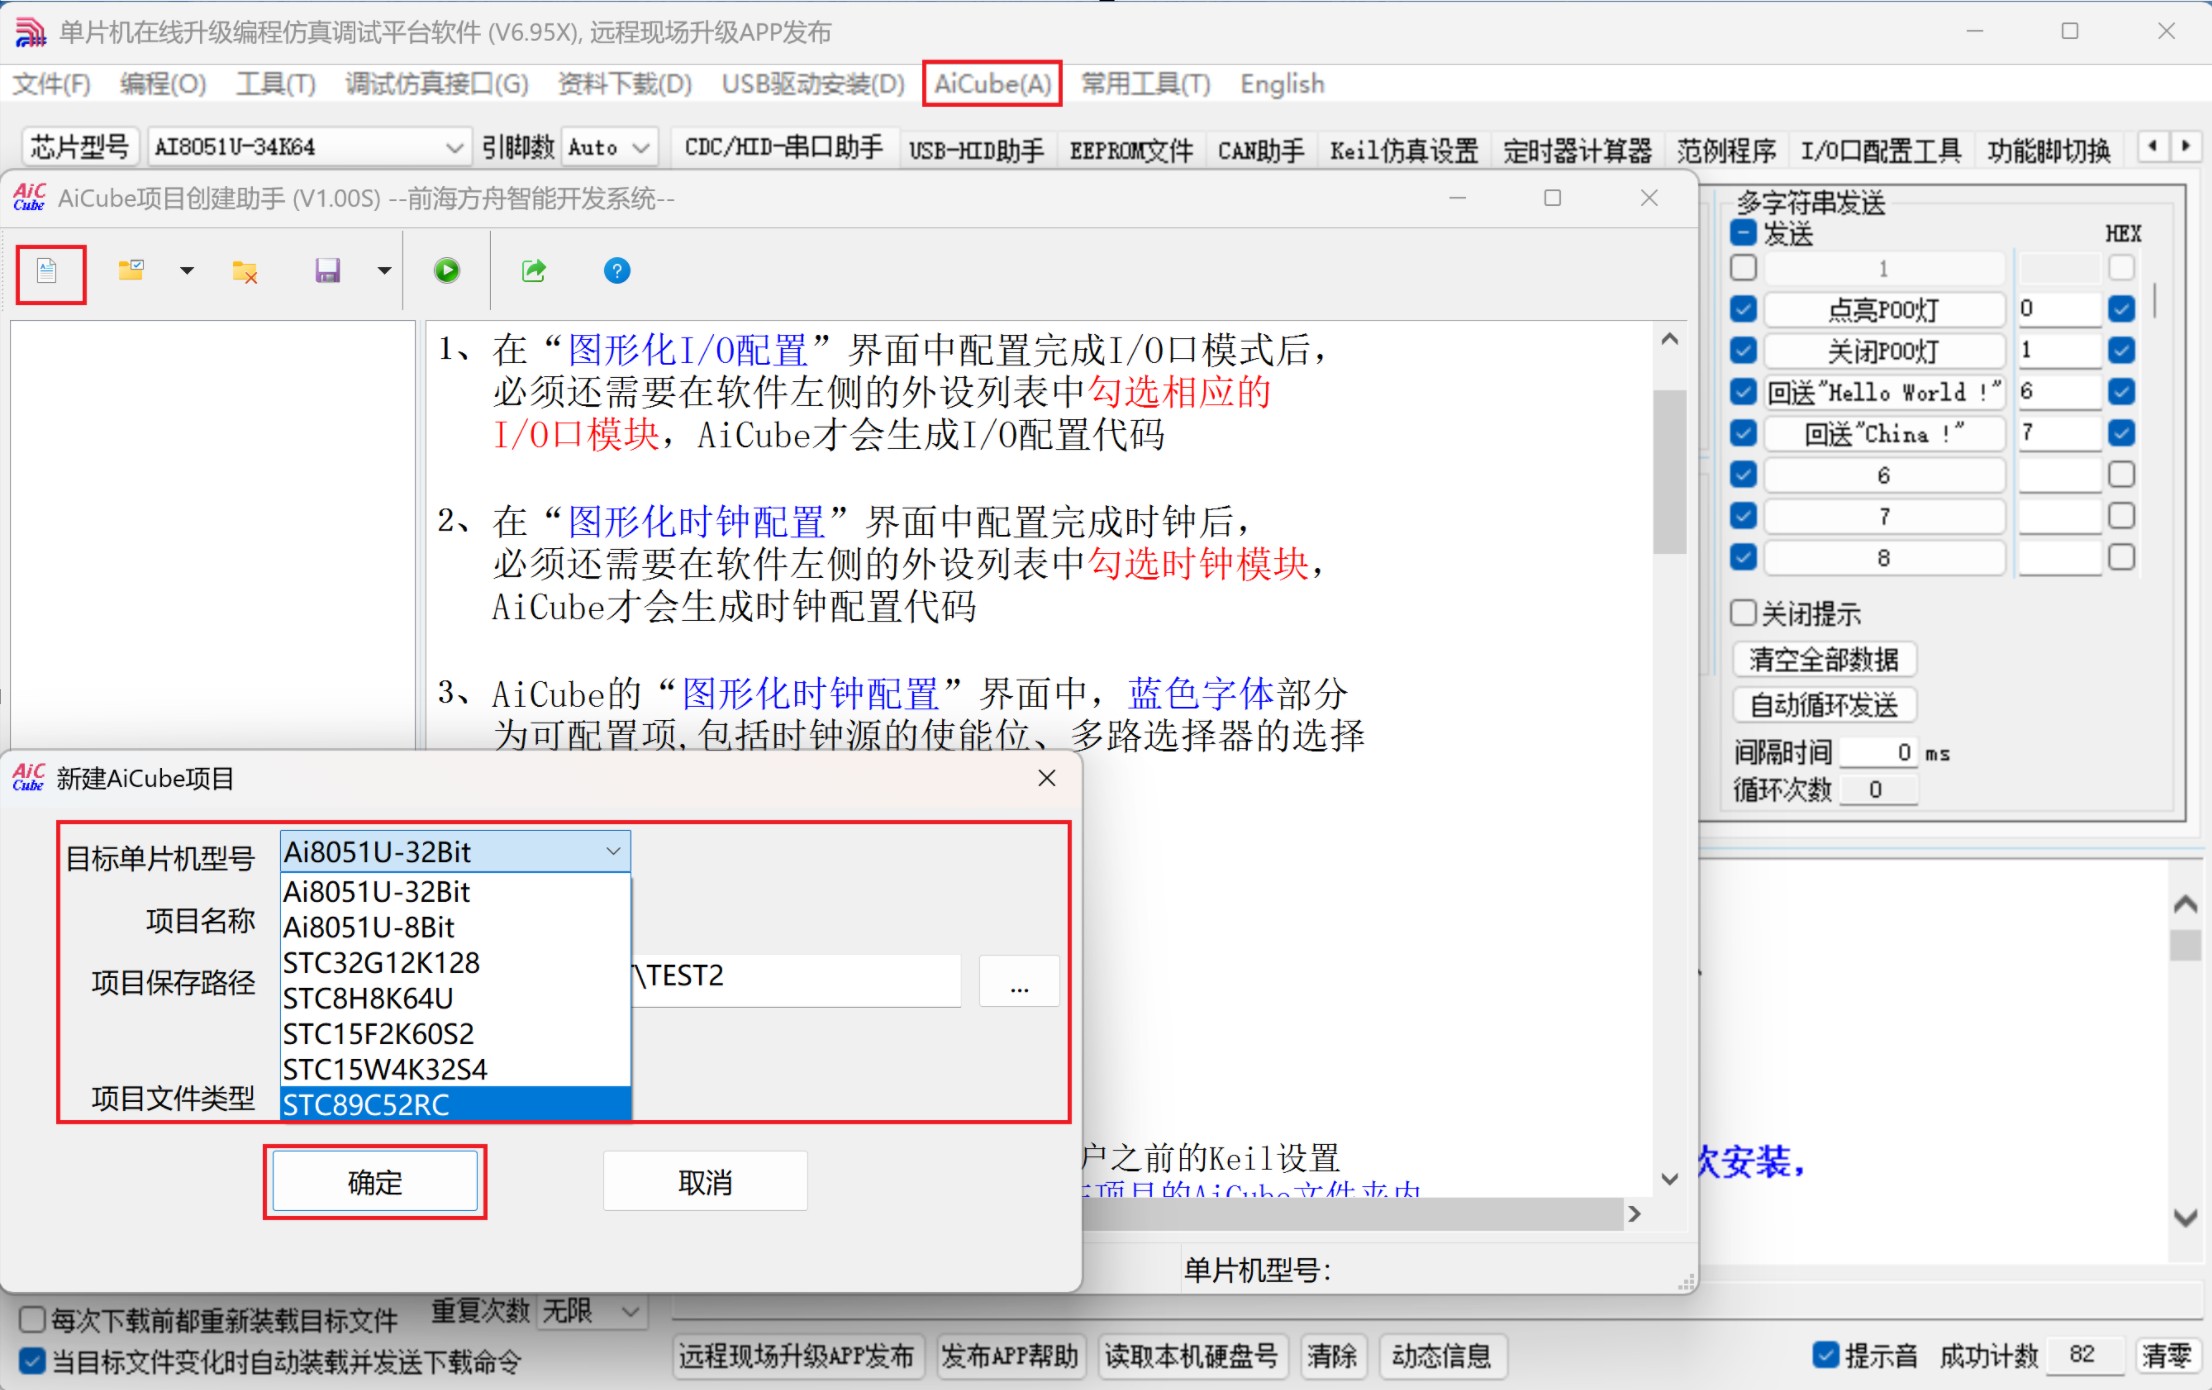Click the purple save disk icon
The width and height of the screenshot is (2212, 1390).
coord(328,271)
